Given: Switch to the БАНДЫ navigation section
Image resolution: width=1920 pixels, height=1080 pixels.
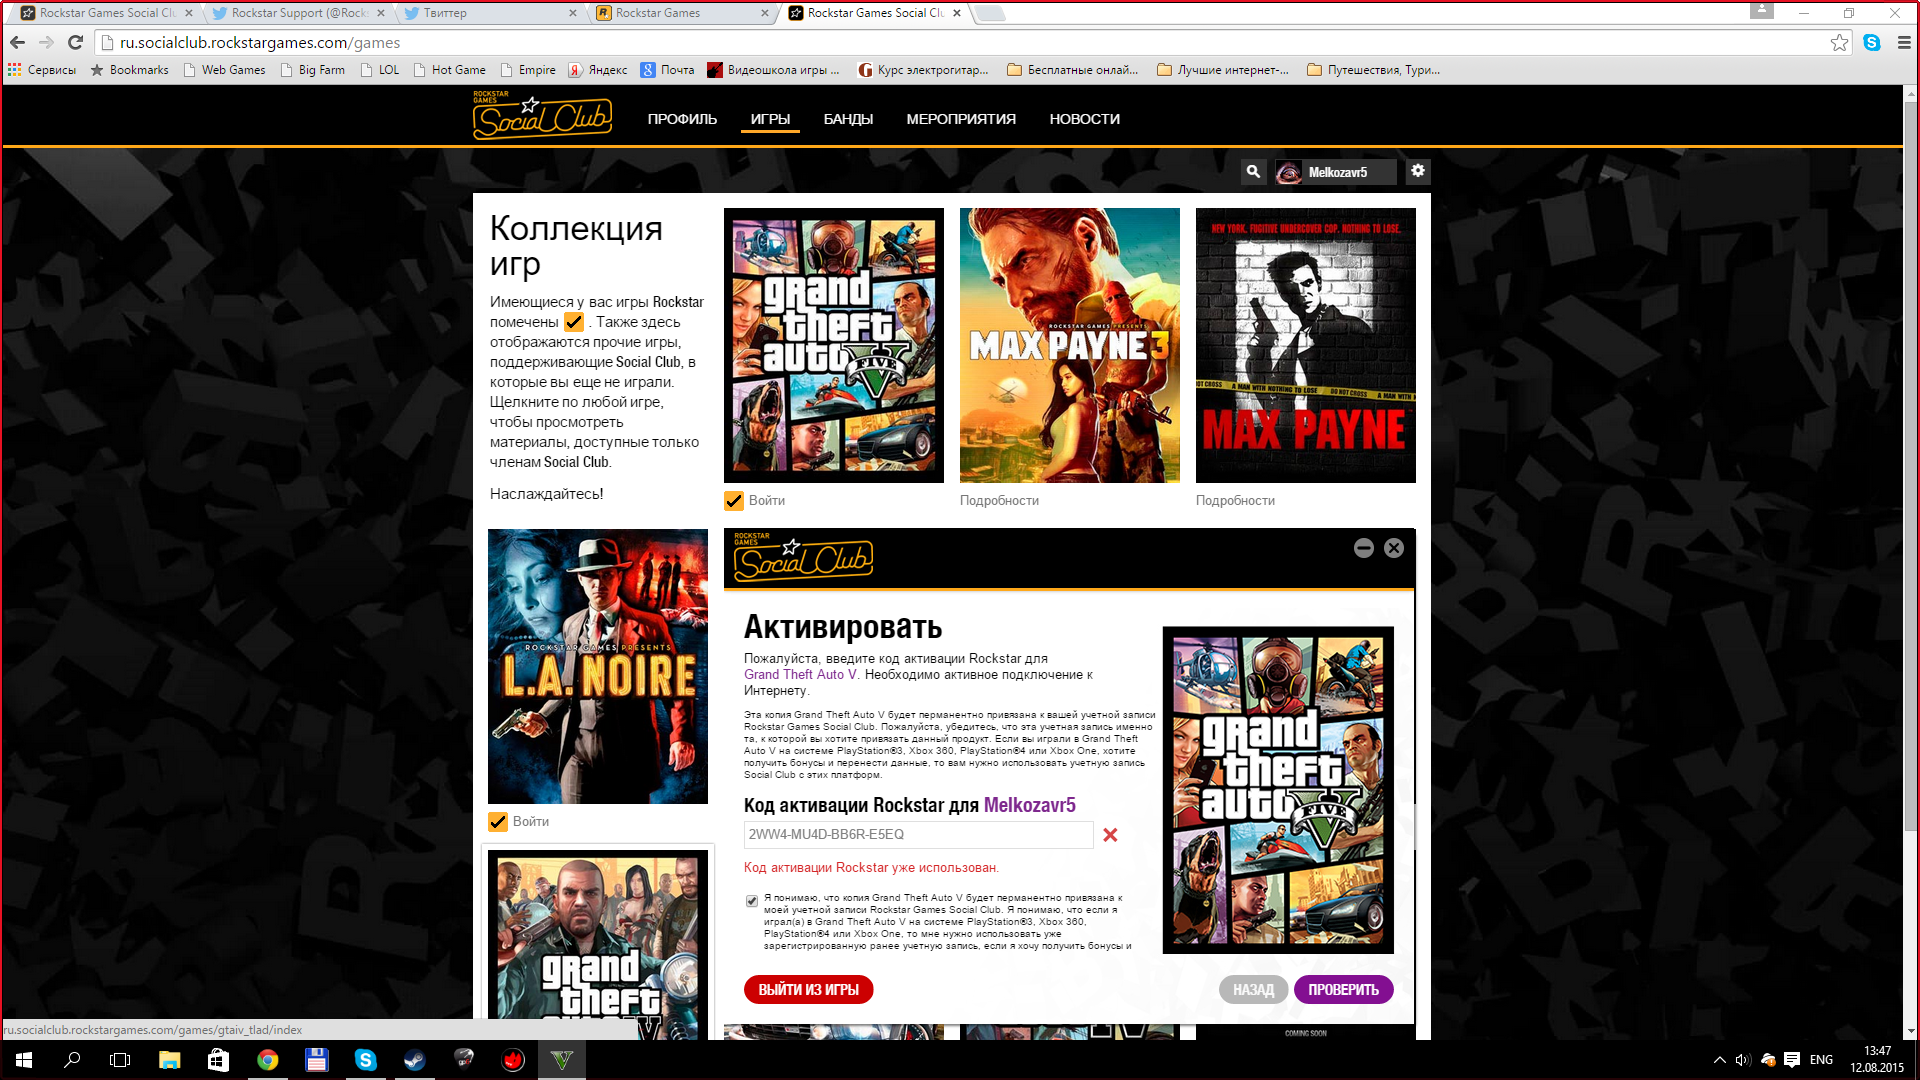Looking at the screenshot, I should click(x=847, y=118).
